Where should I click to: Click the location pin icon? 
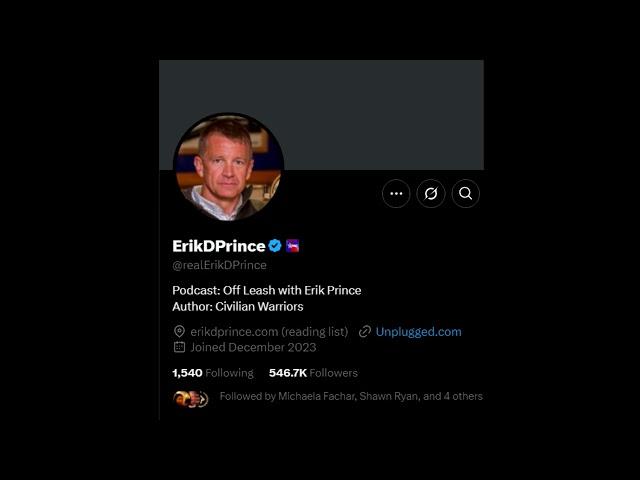[x=179, y=331]
